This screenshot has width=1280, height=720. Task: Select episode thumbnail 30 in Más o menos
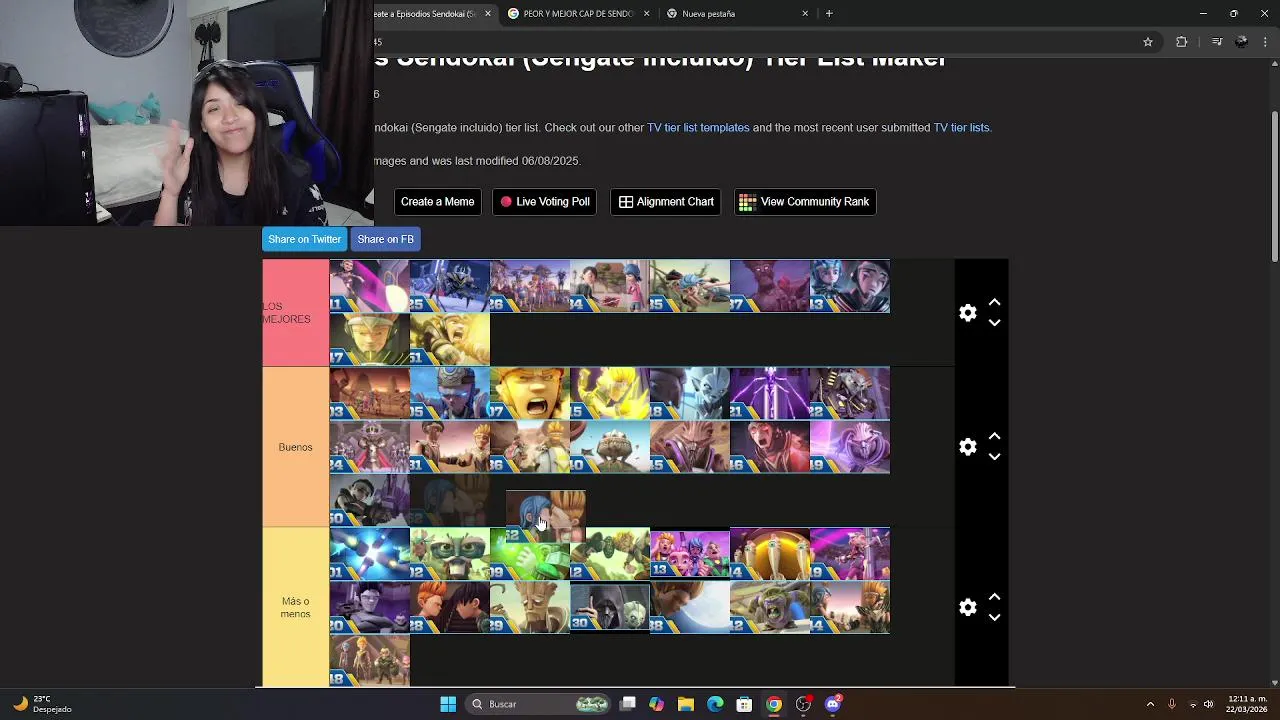pyautogui.click(x=610, y=607)
